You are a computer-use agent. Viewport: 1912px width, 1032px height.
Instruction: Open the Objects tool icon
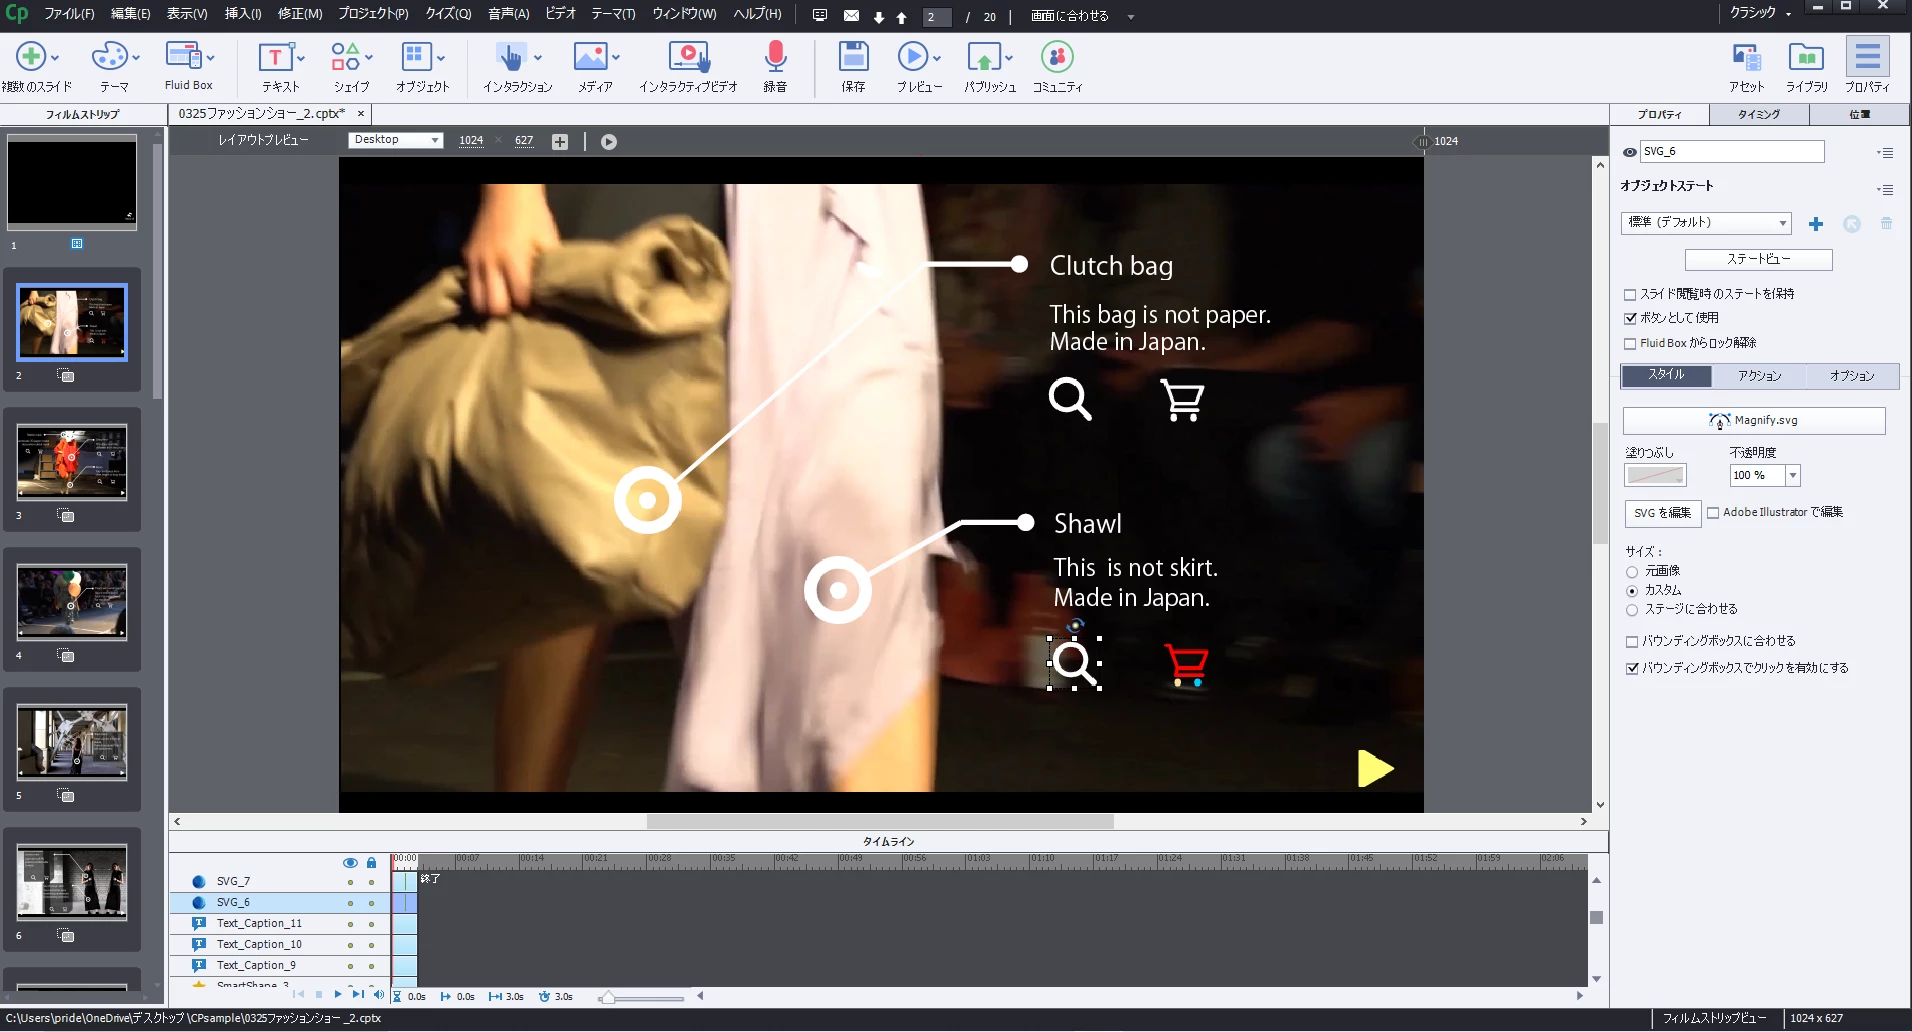(x=416, y=57)
